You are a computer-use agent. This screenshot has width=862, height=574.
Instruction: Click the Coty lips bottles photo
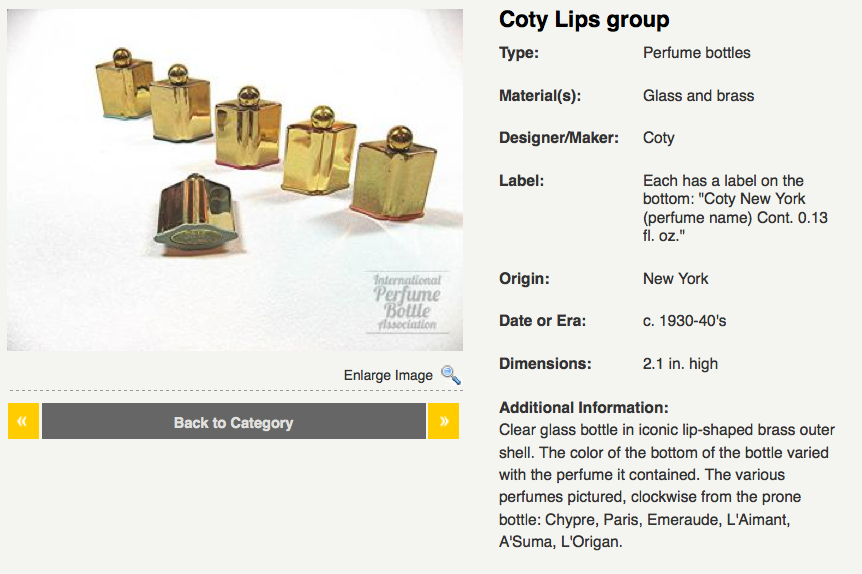[235, 180]
